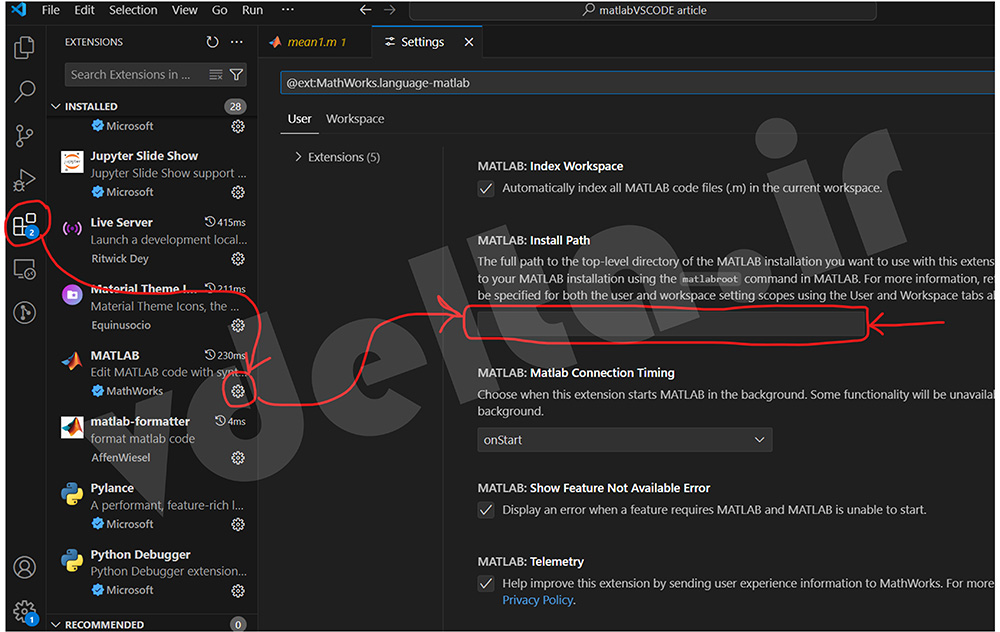Toggle Show Feature Not Available Error checkbox
Screen dimensions: 1000x632
pos(486,510)
